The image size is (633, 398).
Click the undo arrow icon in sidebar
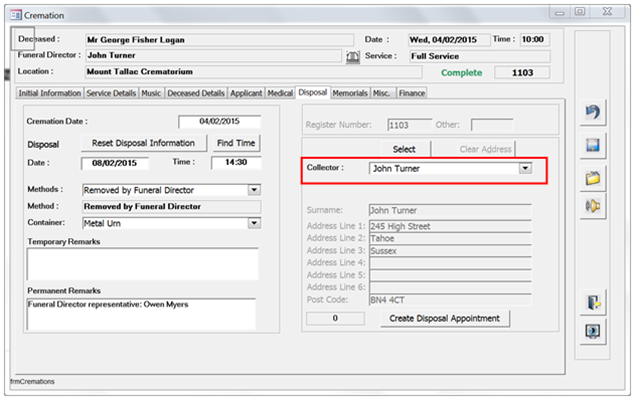click(x=593, y=112)
